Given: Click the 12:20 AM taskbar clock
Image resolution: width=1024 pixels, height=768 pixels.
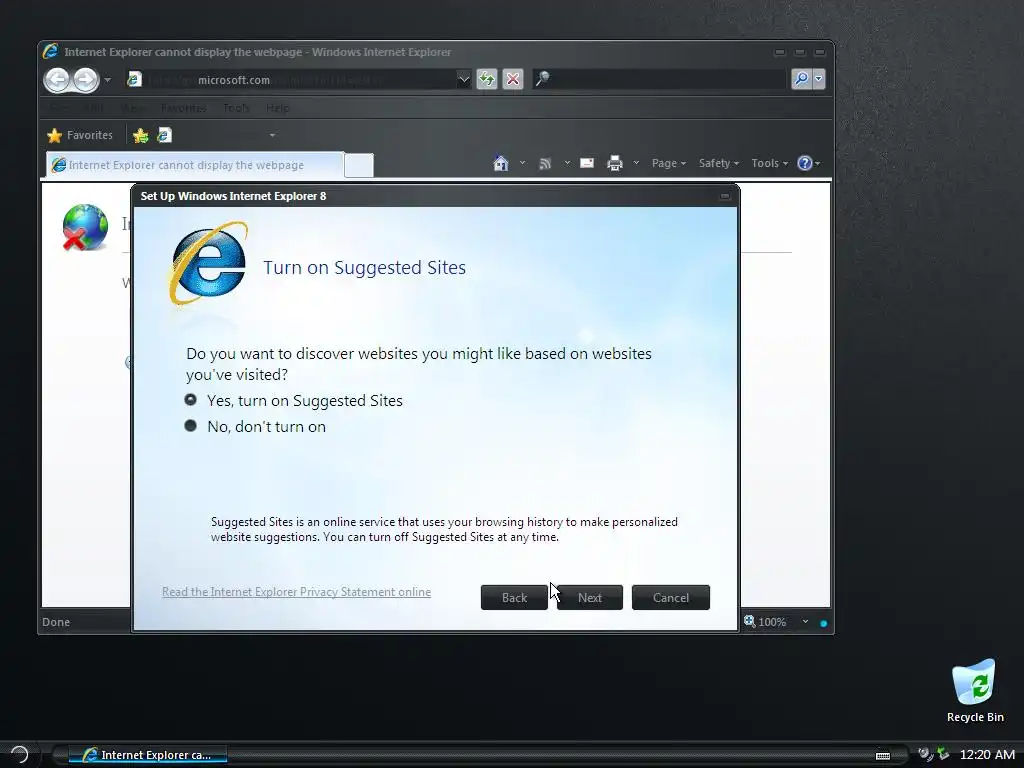Looking at the screenshot, I should click(987, 755).
